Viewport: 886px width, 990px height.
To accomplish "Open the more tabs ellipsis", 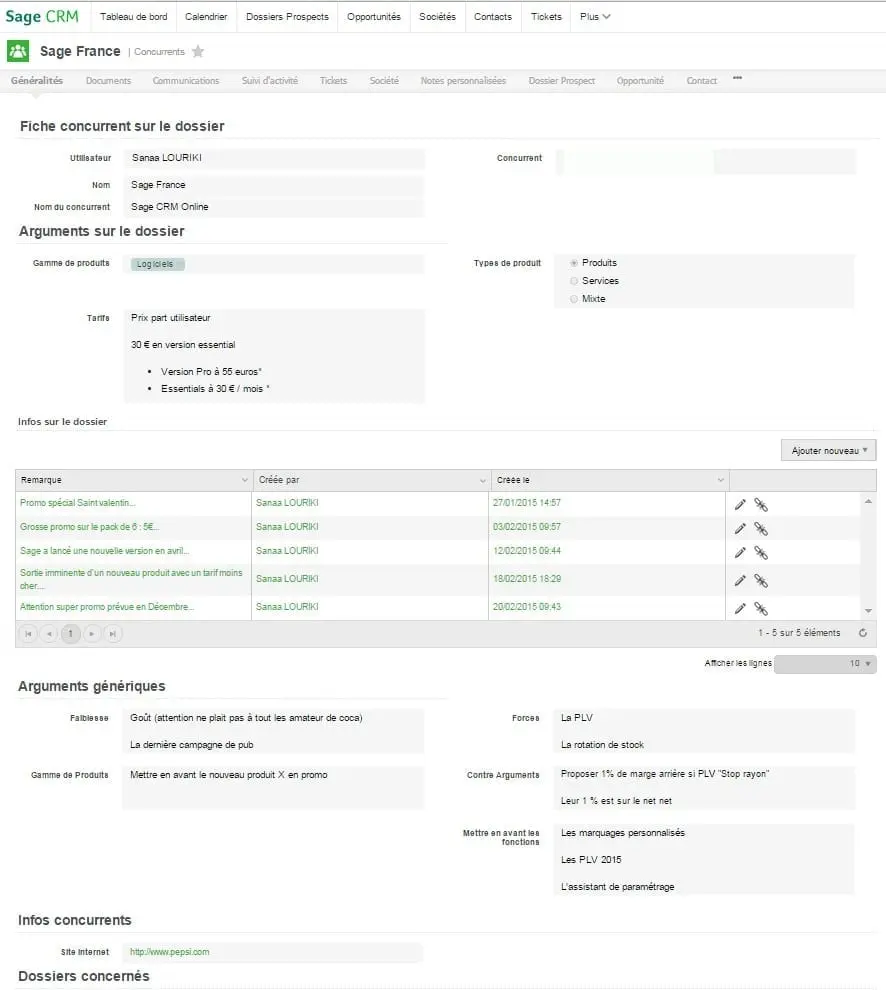I will [x=737, y=78].
